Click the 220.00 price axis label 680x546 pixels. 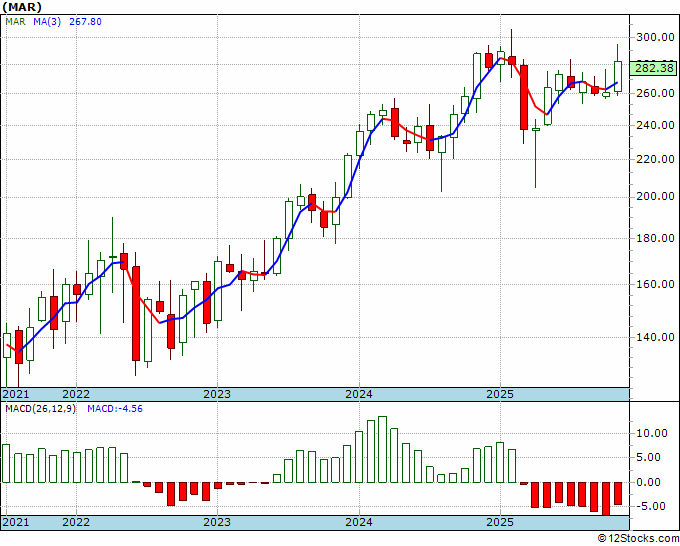655,159
